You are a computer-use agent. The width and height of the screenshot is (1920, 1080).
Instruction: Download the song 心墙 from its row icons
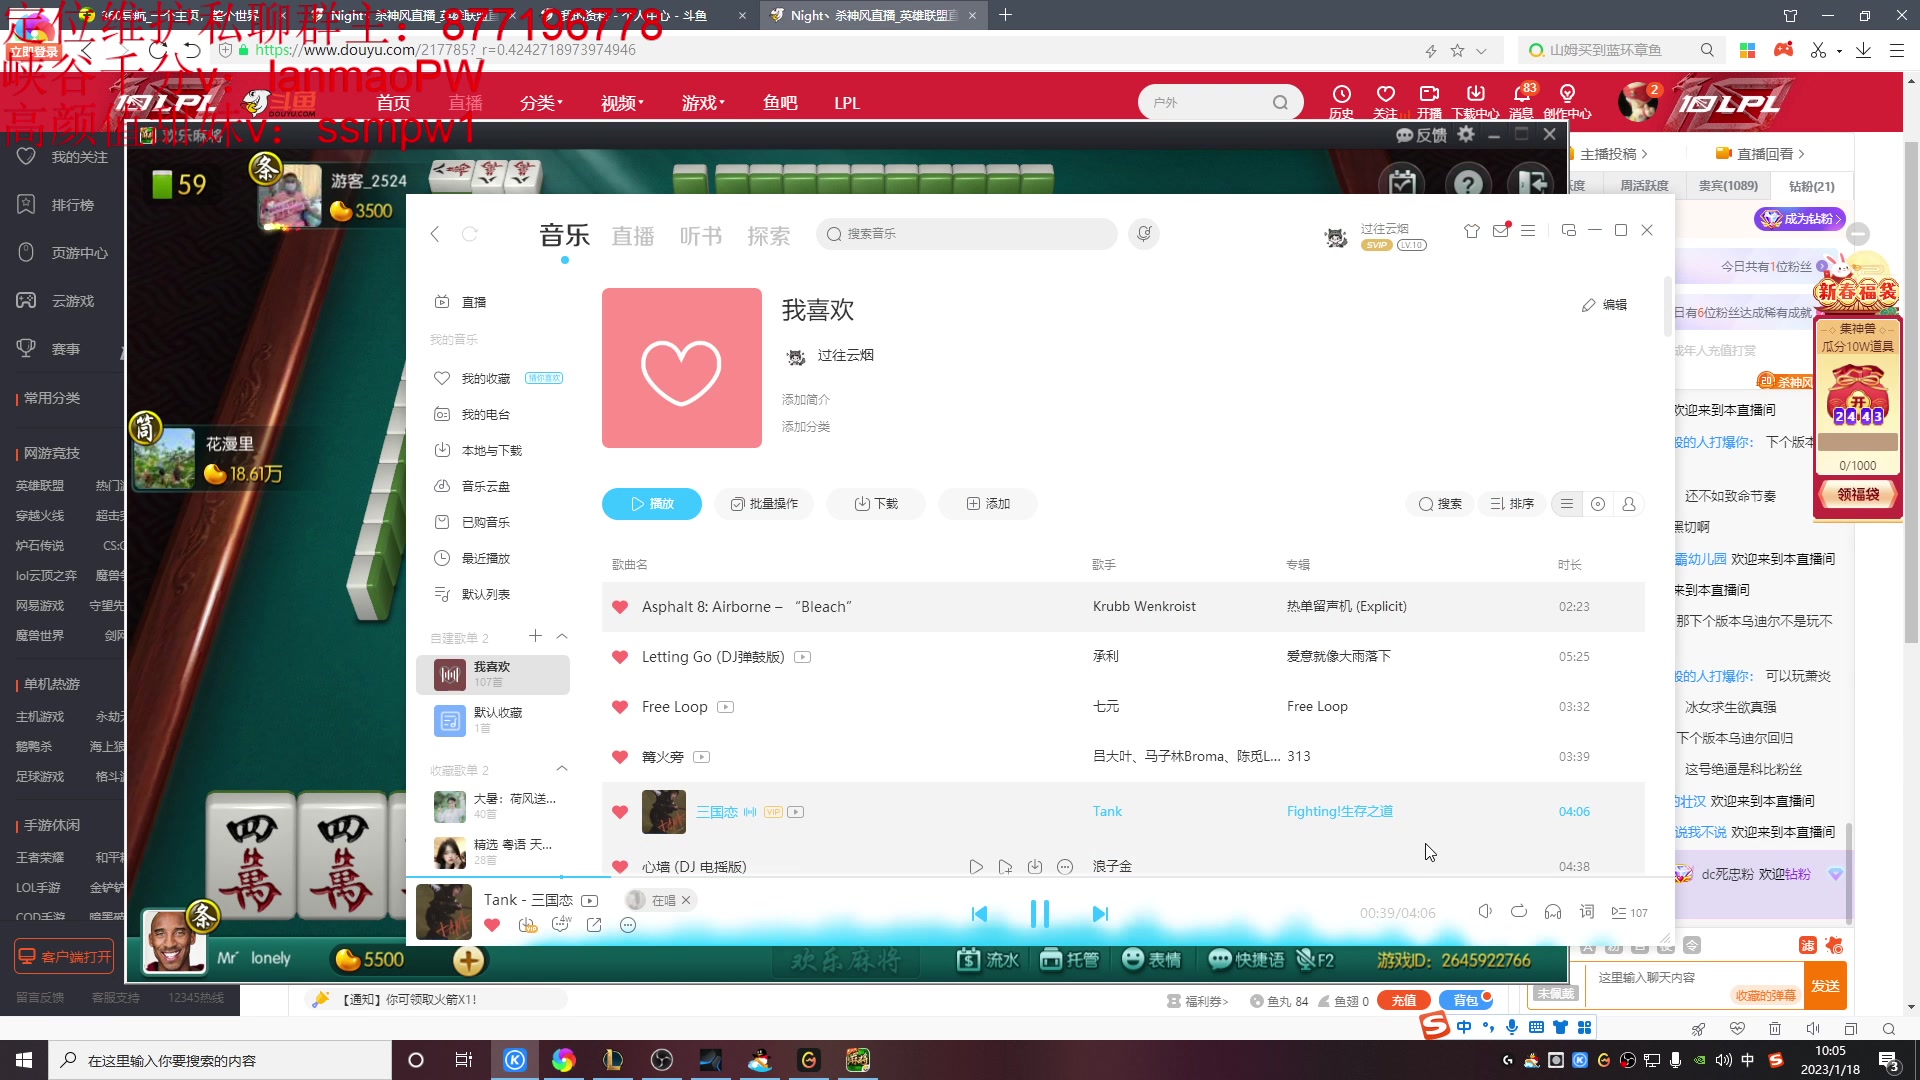(x=1035, y=866)
